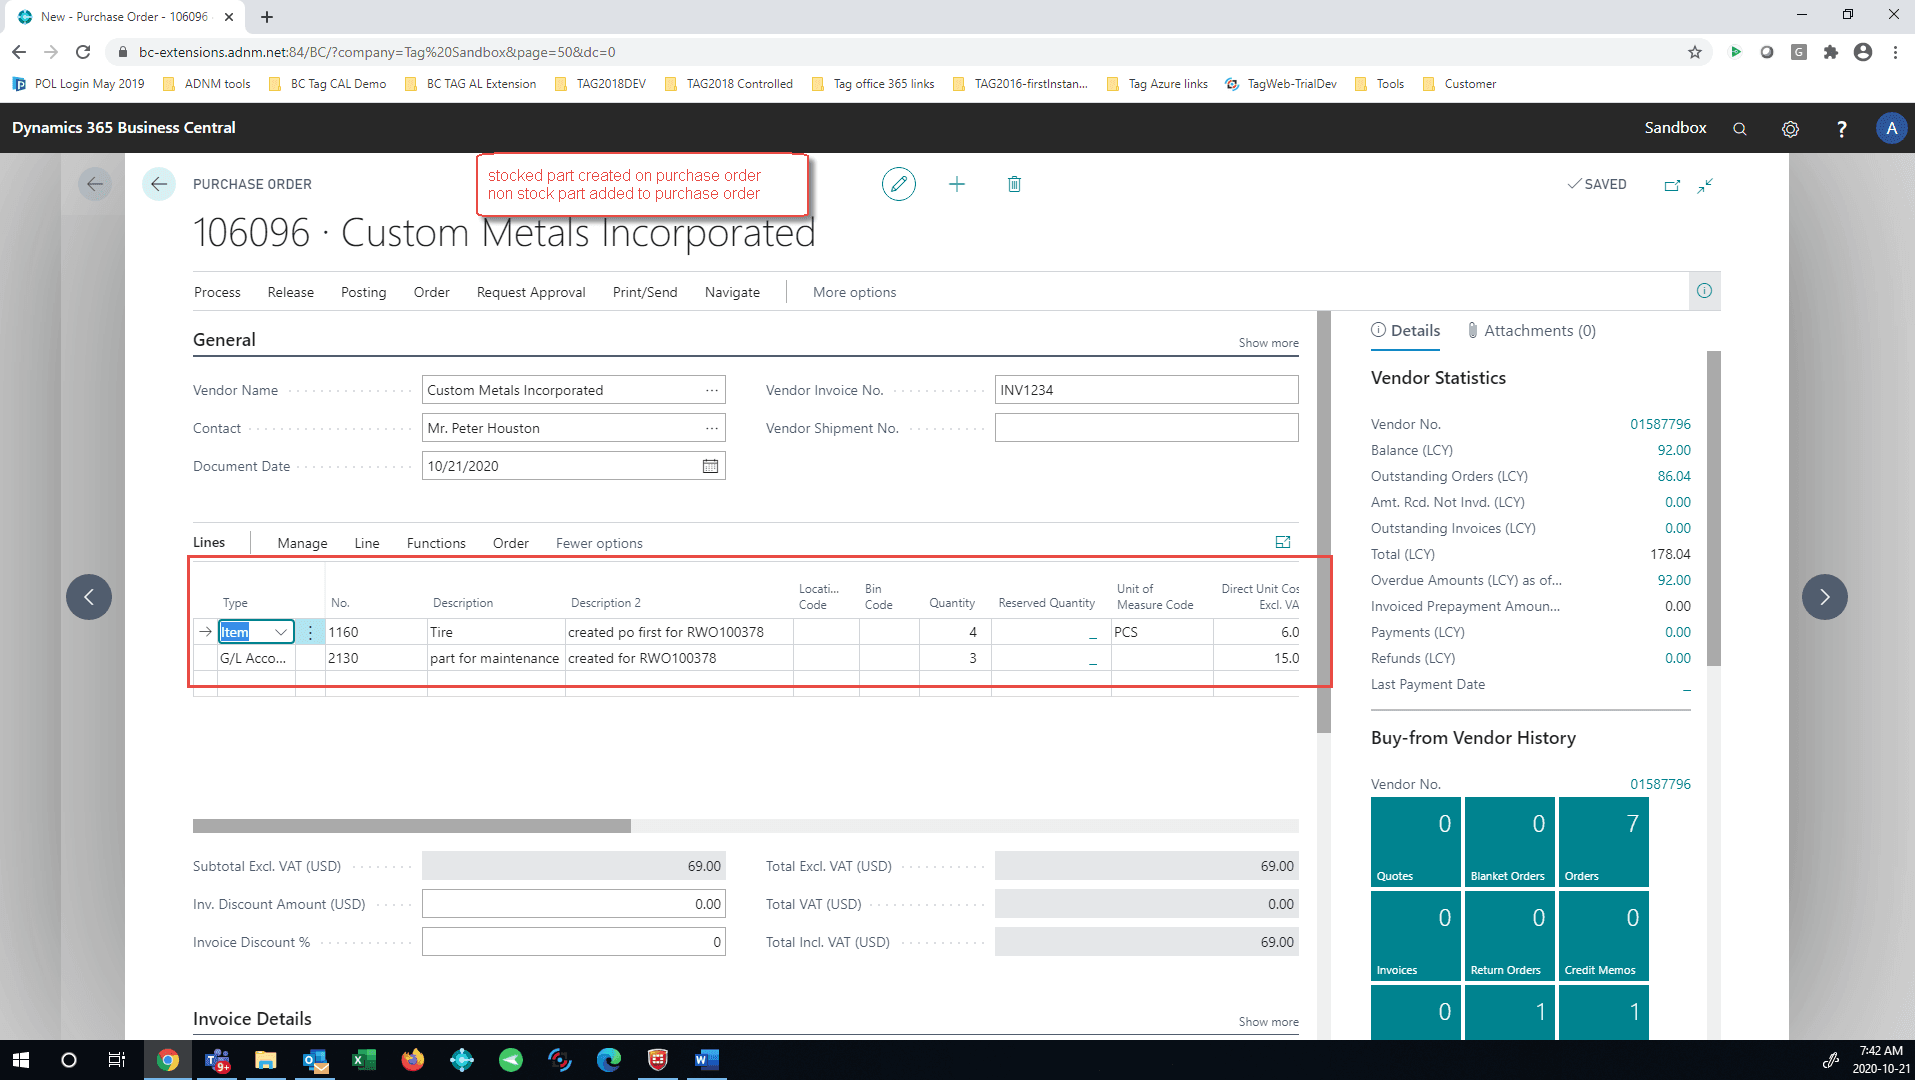
Task: Open the Navigate menu
Action: (732, 292)
